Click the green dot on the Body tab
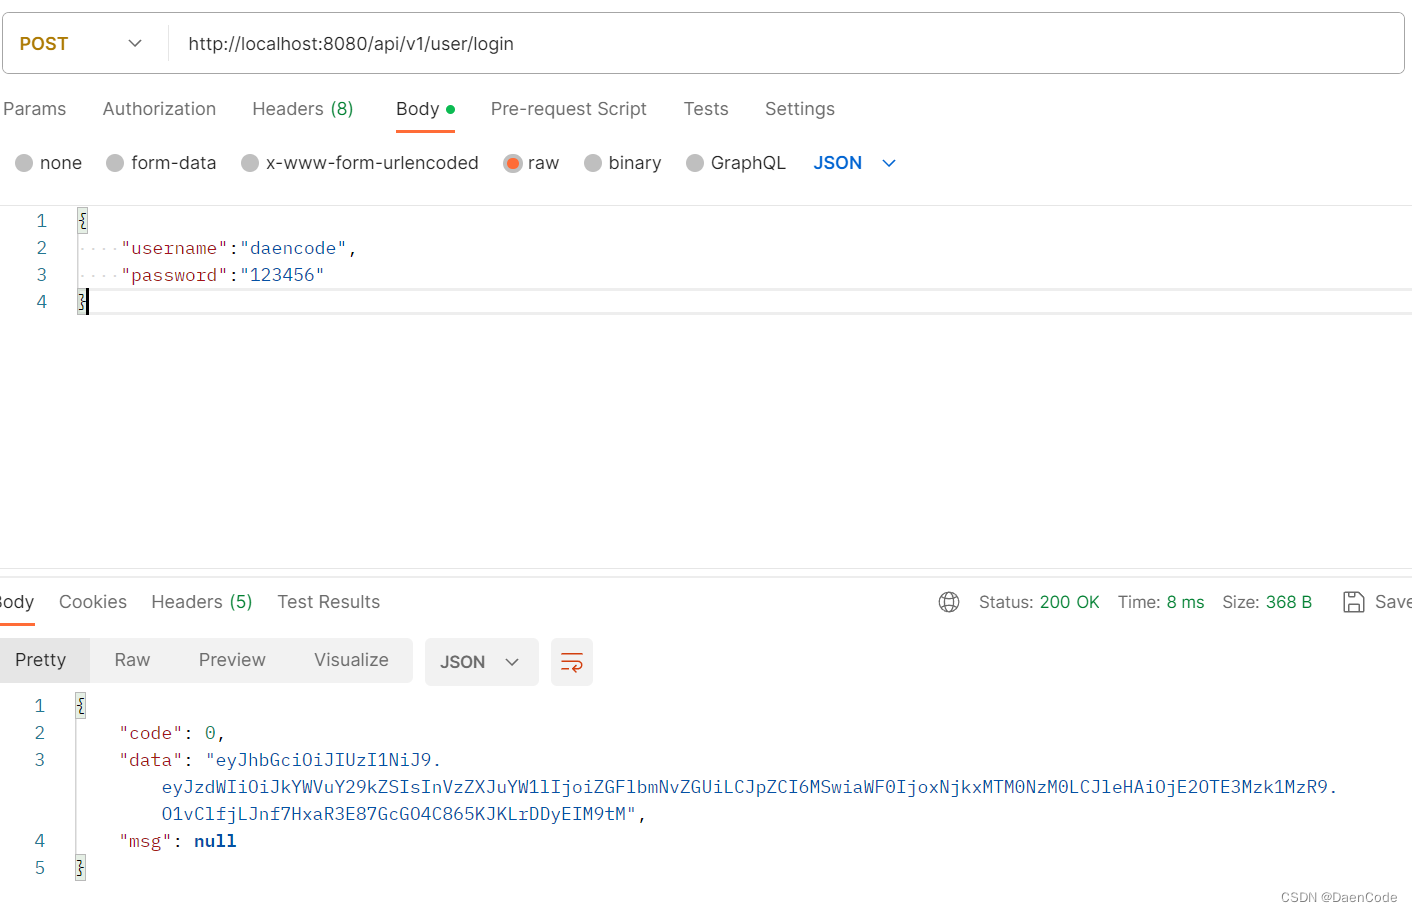 pyautogui.click(x=448, y=107)
